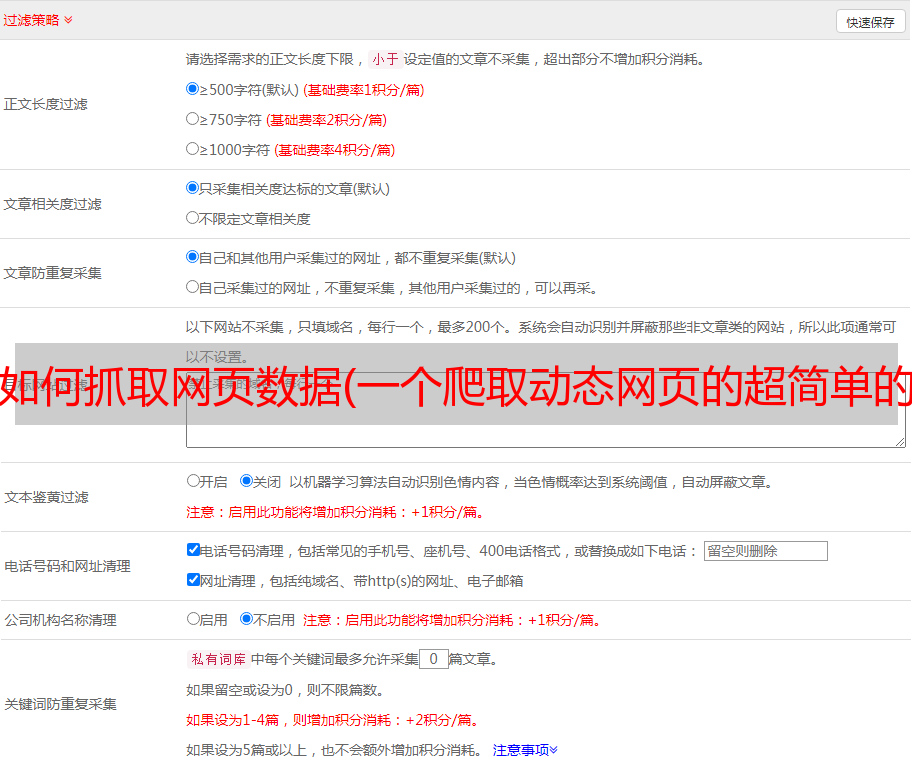The image size is (912, 768).
Task: Click the replacement phone number field
Action: tap(765, 551)
